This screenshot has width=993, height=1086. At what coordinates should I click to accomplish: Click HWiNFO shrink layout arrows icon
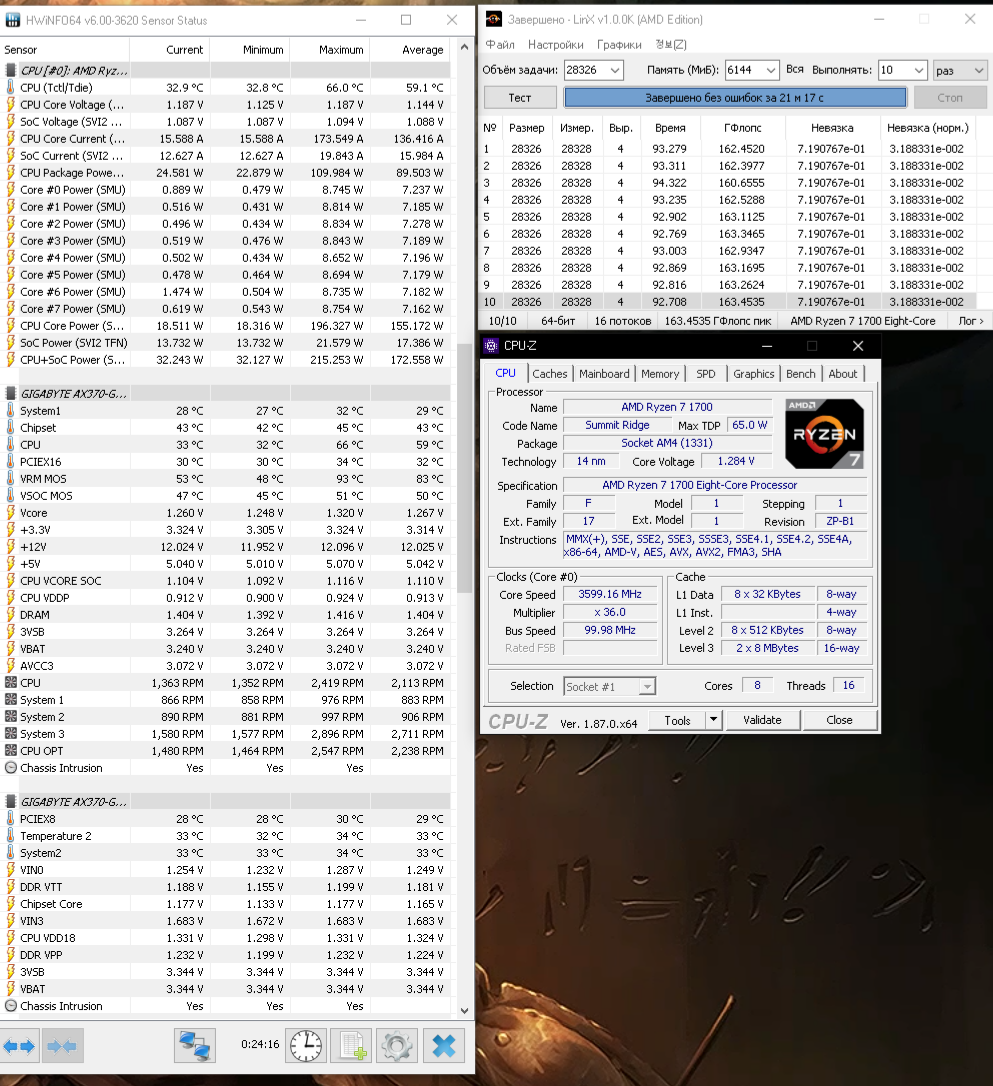(x=62, y=1046)
